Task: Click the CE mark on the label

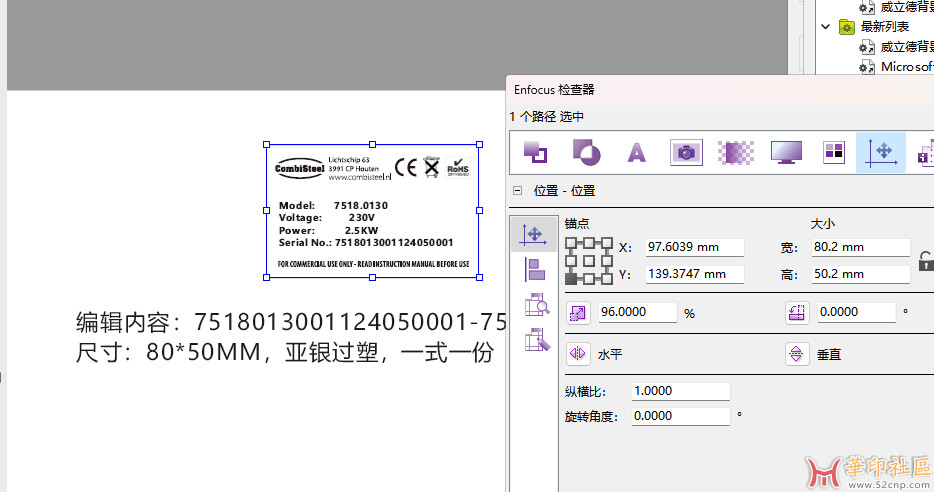Action: point(406,168)
